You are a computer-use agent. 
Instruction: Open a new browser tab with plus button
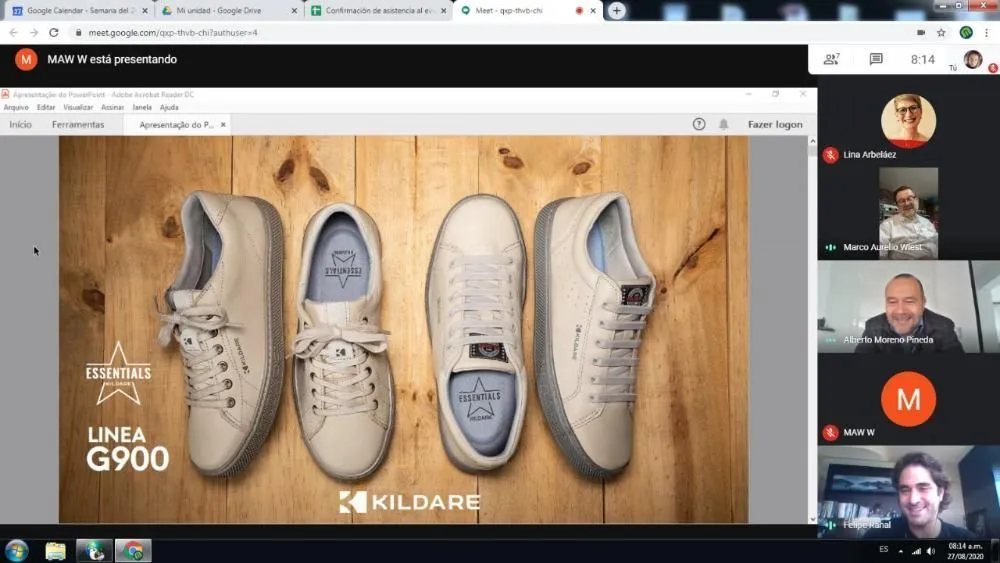click(616, 10)
